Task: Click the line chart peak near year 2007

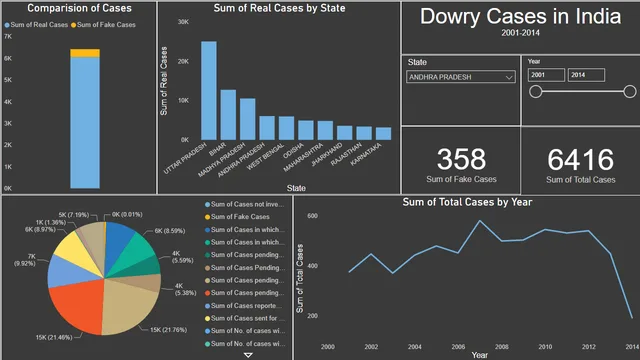Action: pos(480,221)
